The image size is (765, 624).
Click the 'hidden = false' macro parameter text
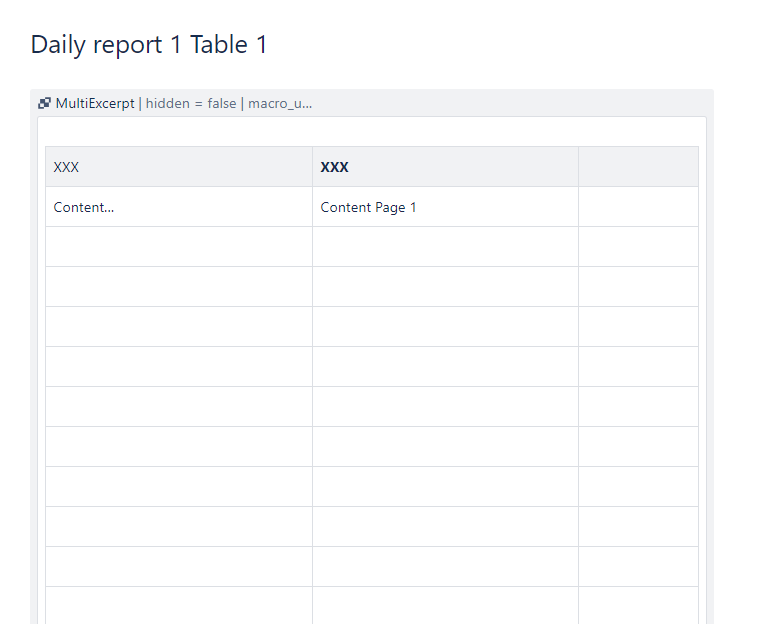pos(191,103)
